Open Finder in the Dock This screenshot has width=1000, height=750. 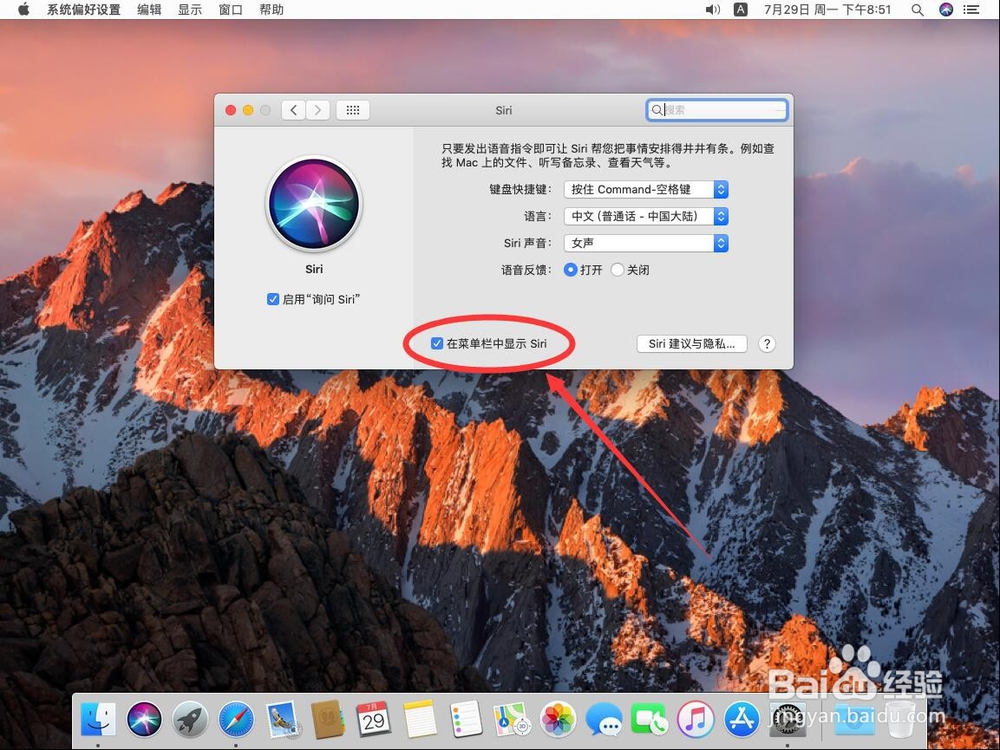pos(98,720)
